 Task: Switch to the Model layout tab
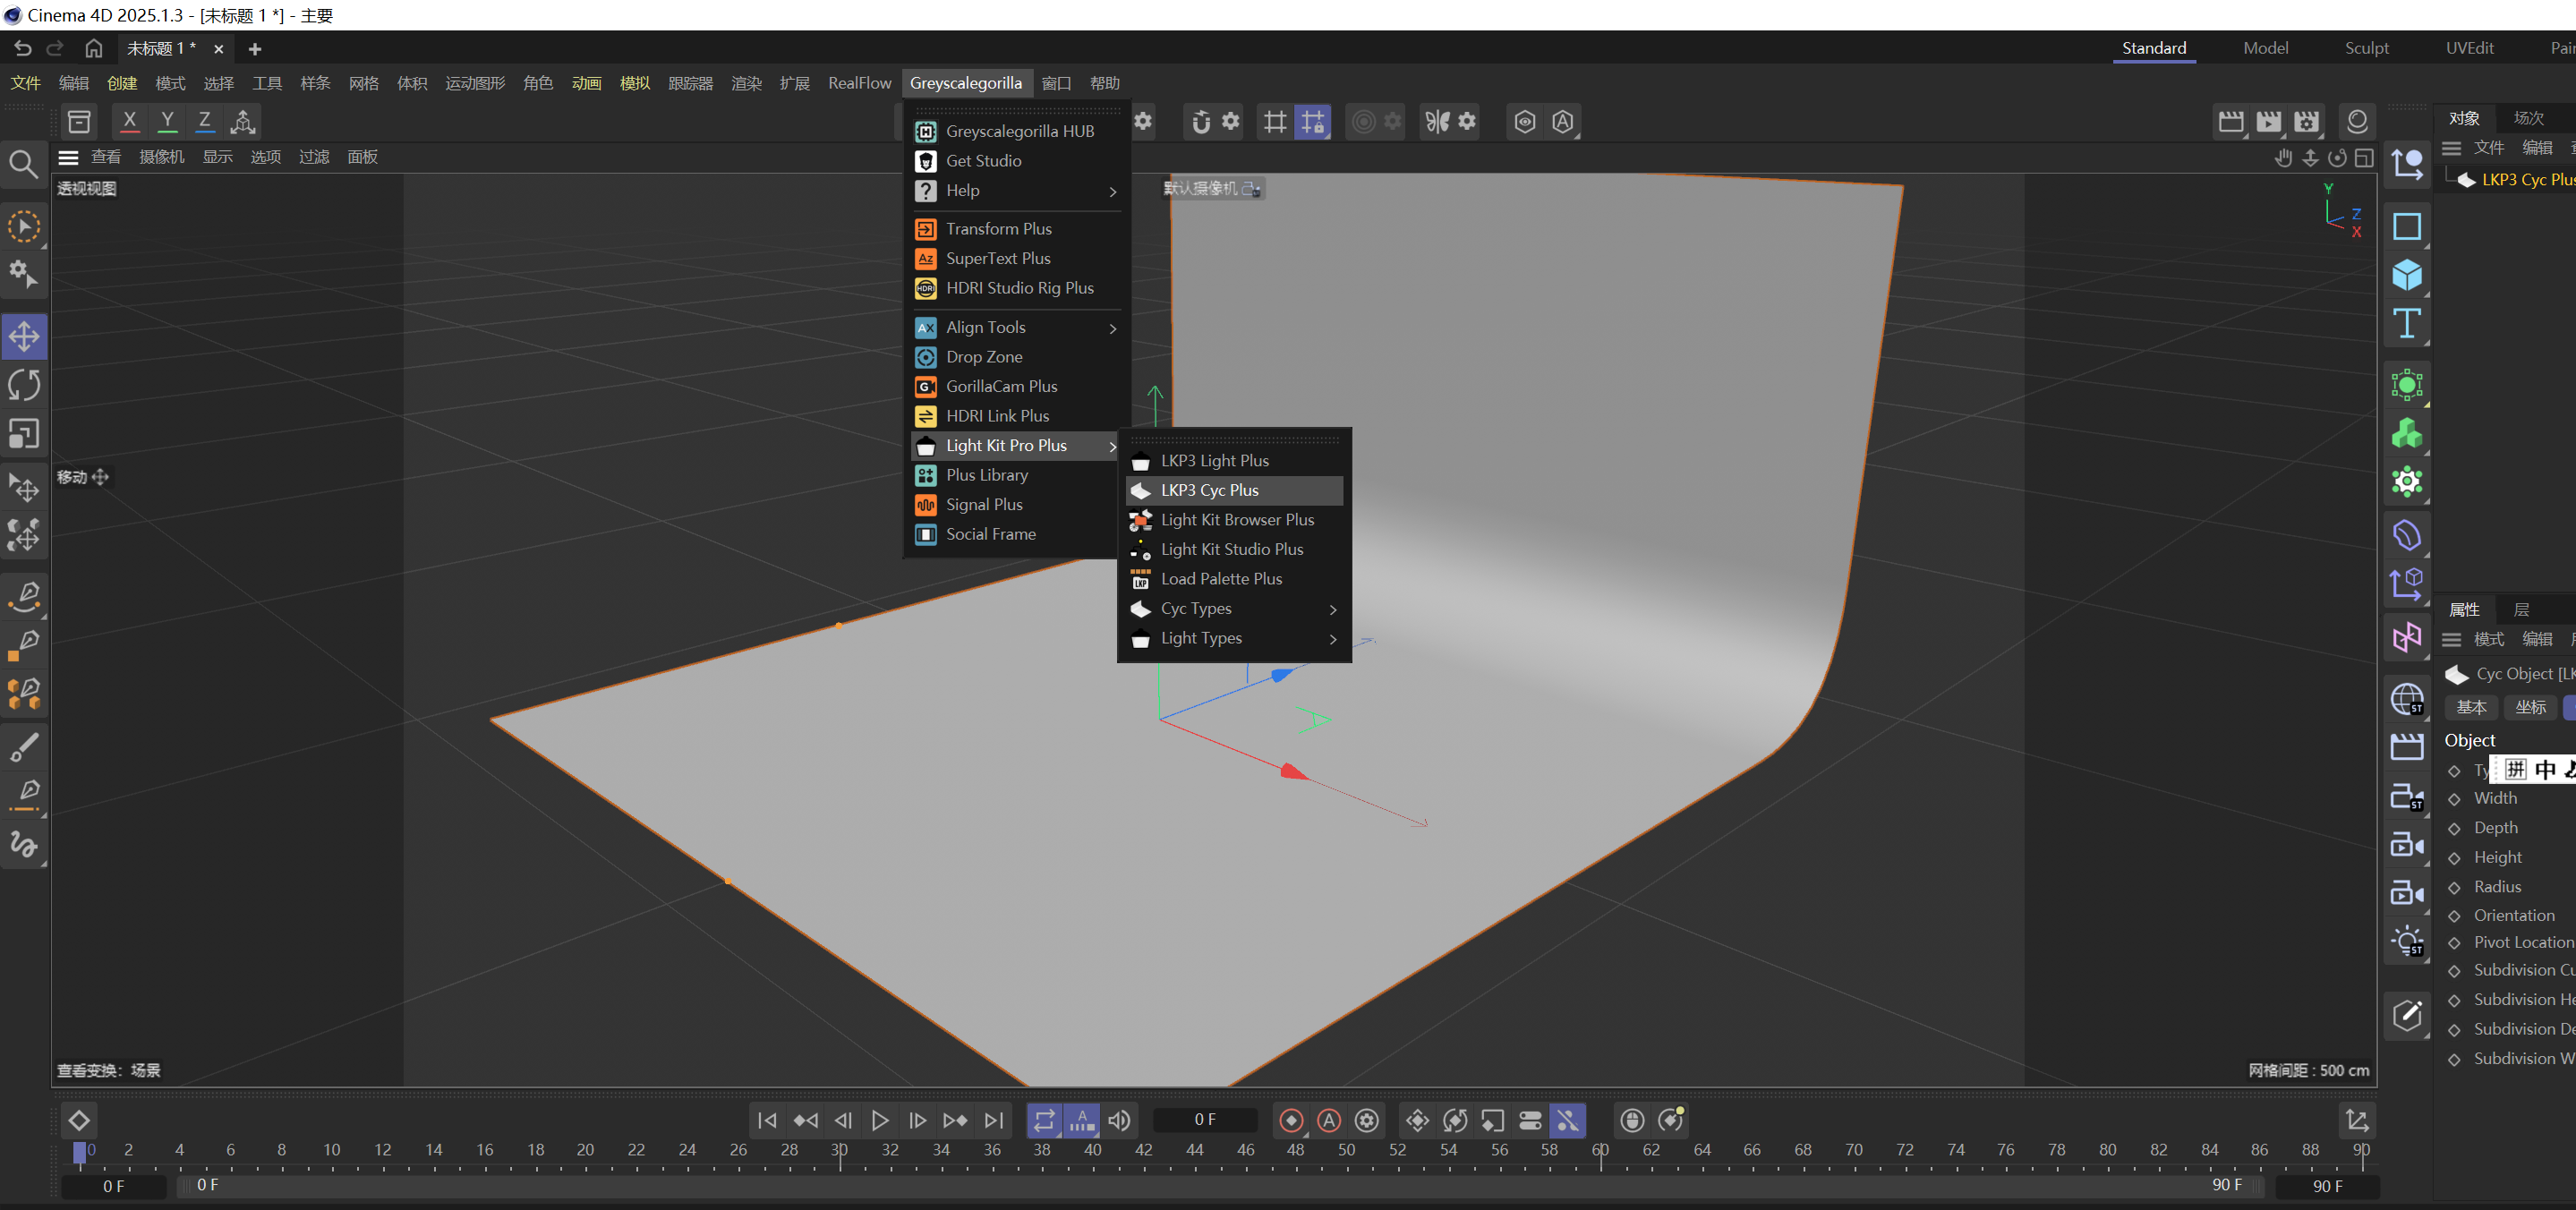pyautogui.click(x=2265, y=48)
